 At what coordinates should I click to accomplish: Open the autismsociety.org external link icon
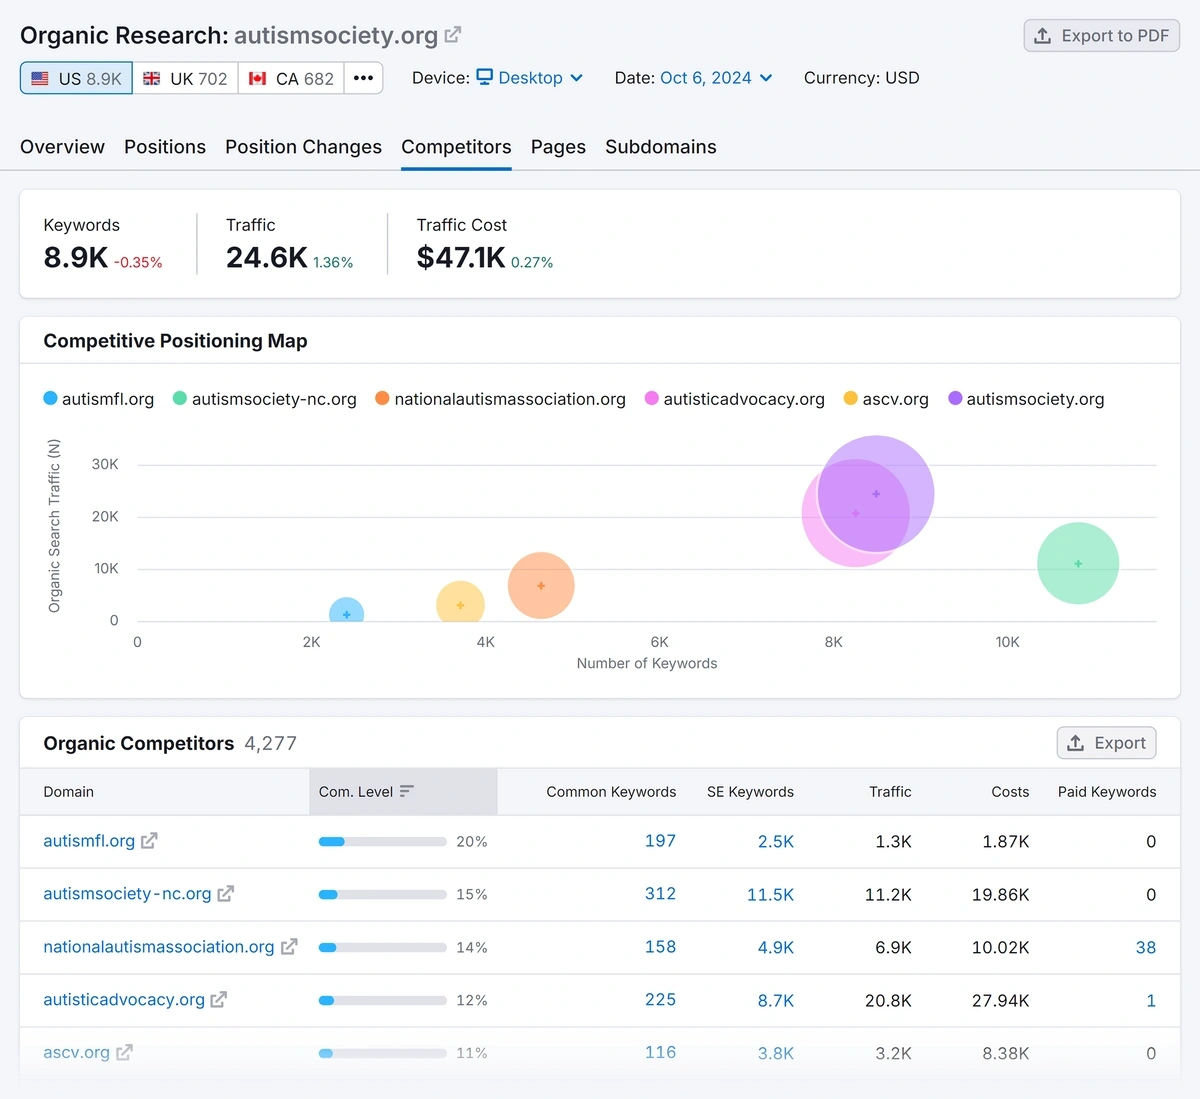[453, 35]
